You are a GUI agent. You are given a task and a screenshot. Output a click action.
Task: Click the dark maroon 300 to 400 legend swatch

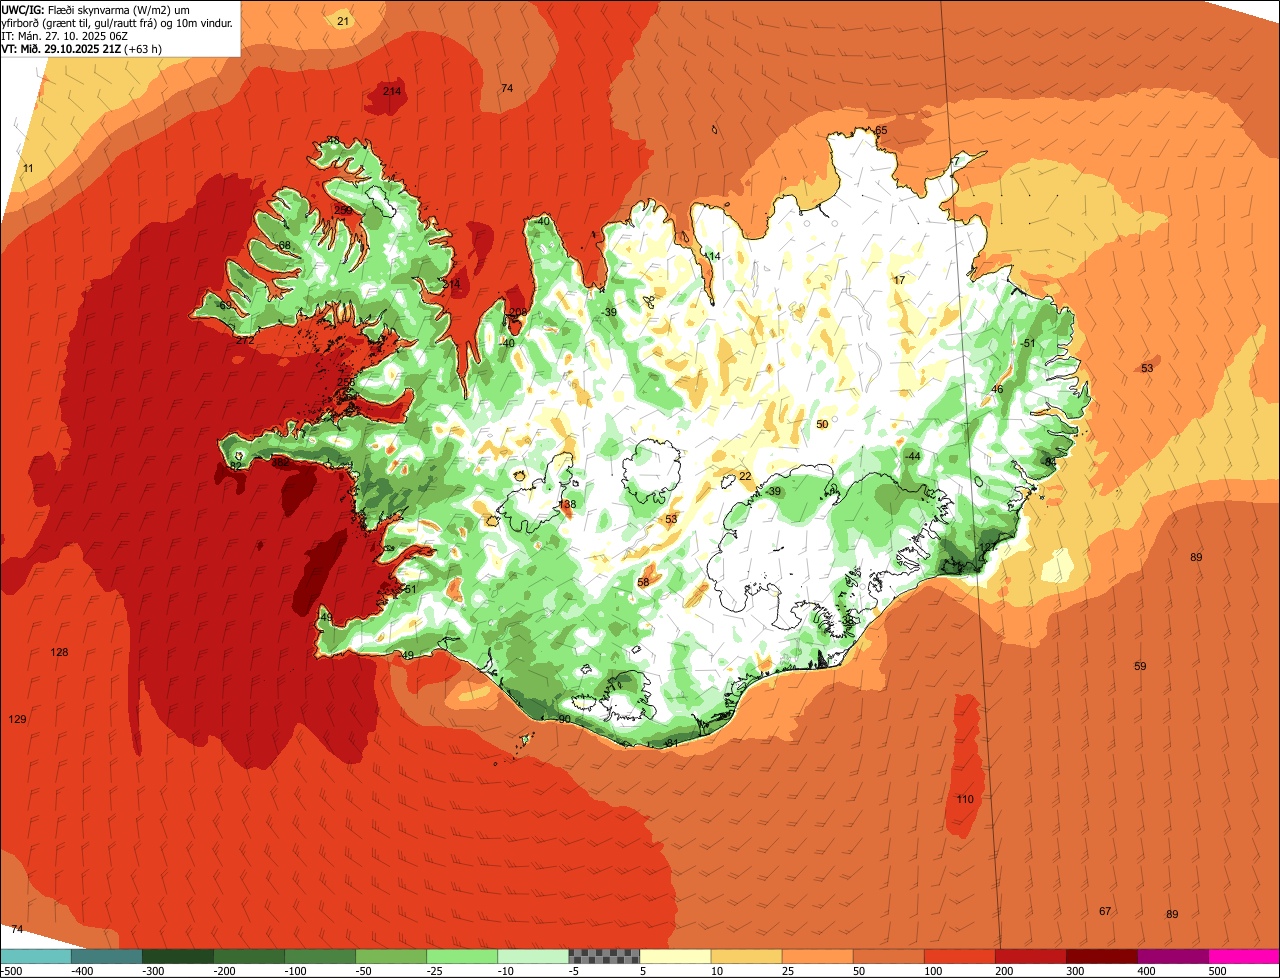1102,957
